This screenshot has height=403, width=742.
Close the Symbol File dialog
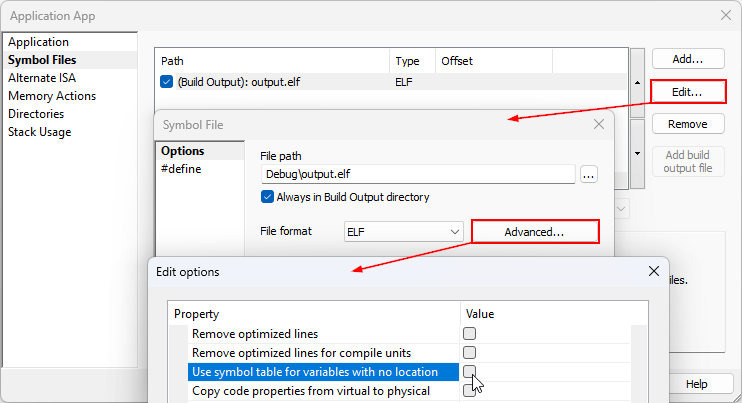click(599, 124)
